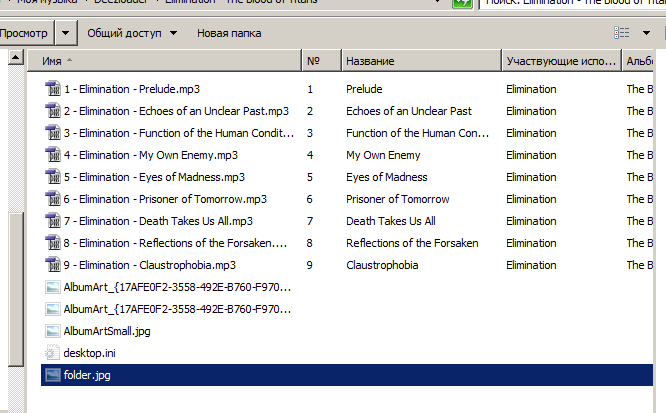The image size is (666, 413).
Task: Click the image icon of folder.jpg
Action: point(53,375)
